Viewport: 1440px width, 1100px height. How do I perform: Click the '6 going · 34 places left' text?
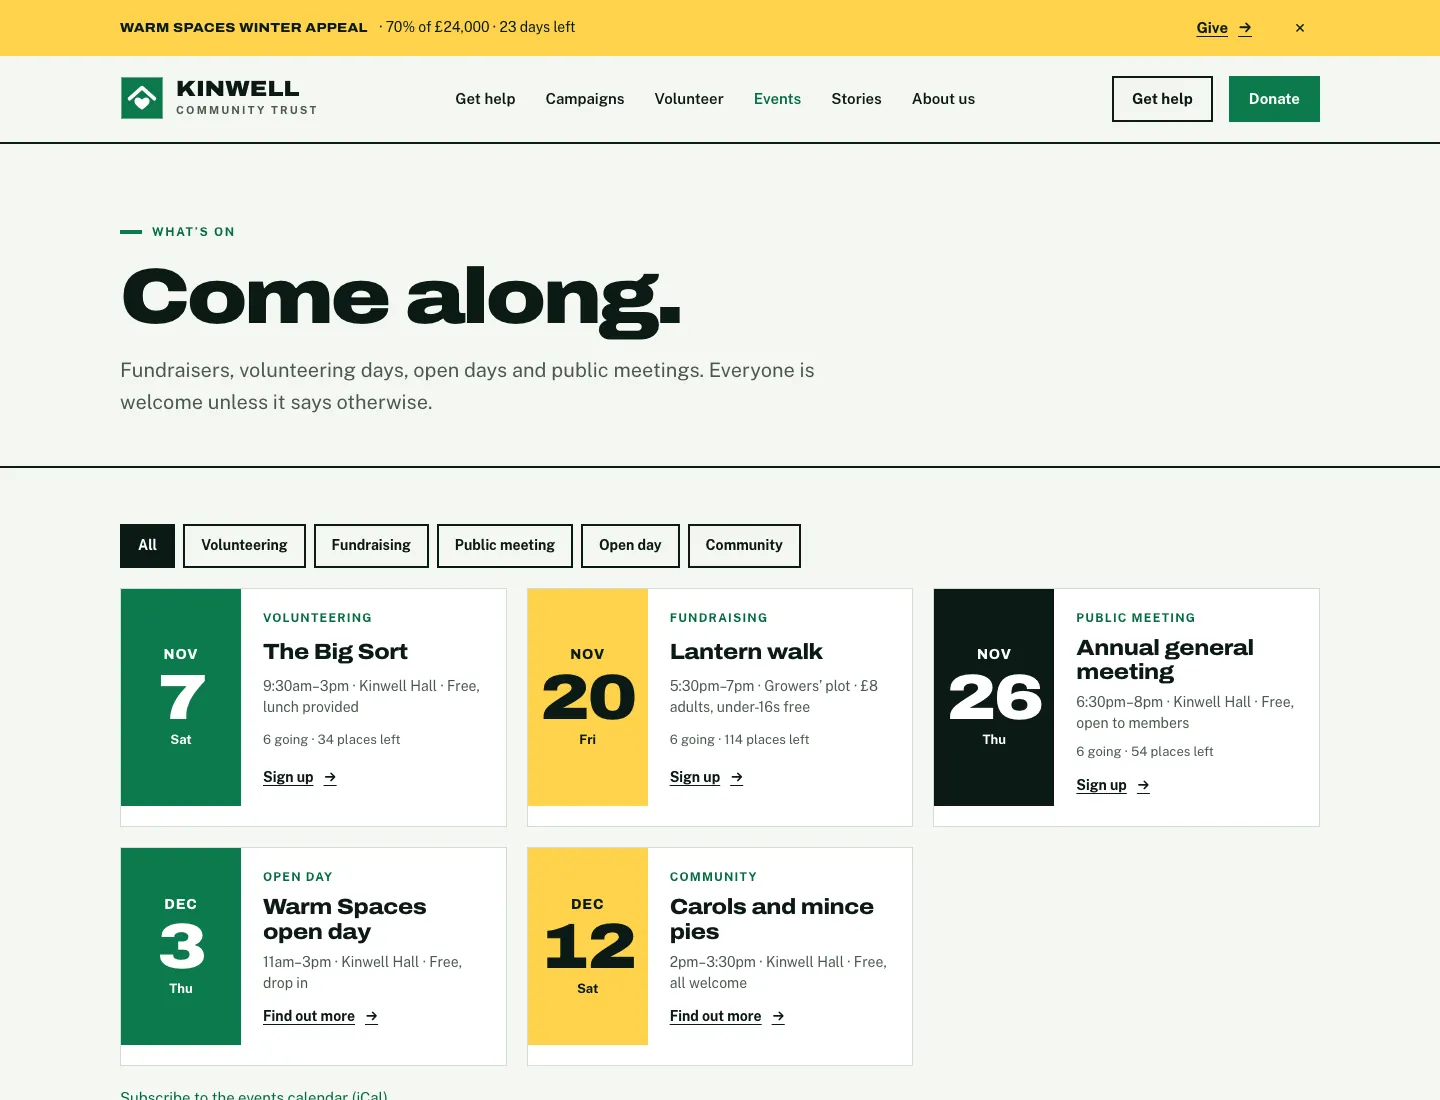[x=331, y=740]
